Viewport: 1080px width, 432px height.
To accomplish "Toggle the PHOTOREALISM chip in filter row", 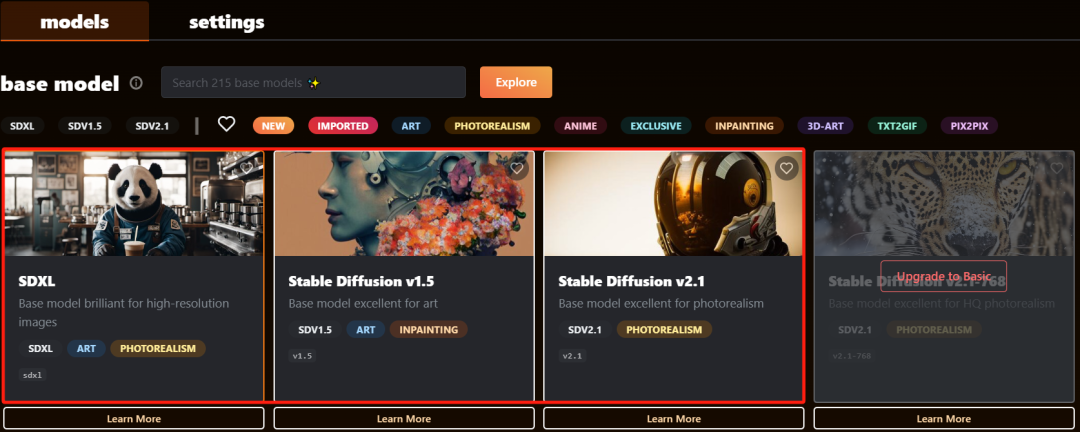I will click(492, 126).
